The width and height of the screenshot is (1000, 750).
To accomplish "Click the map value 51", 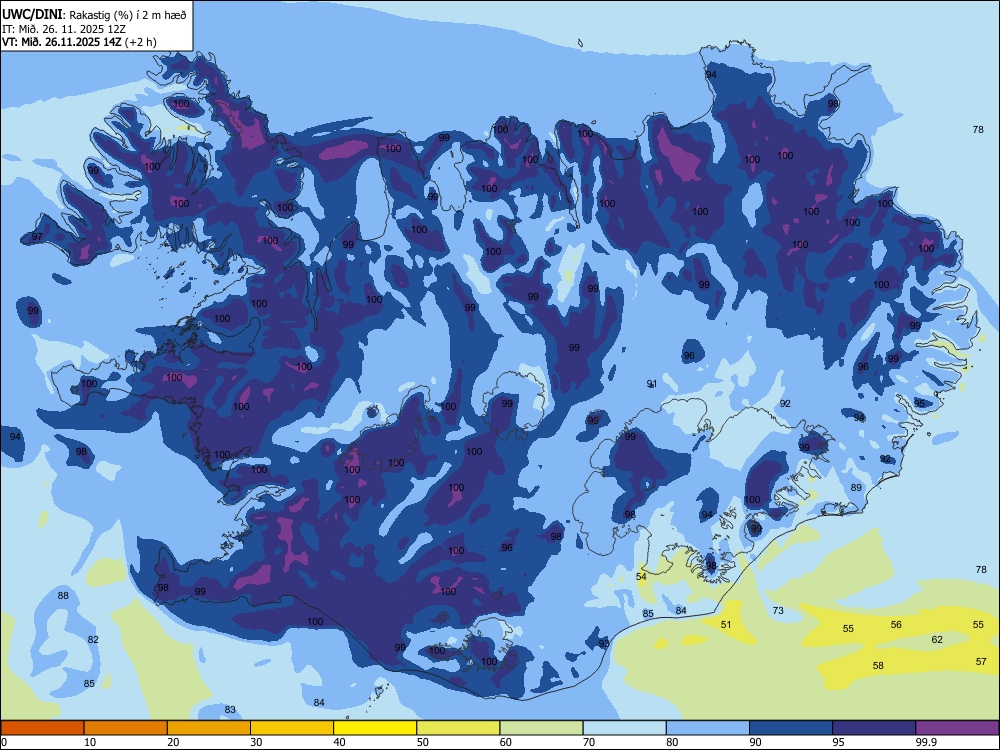I will point(726,624).
